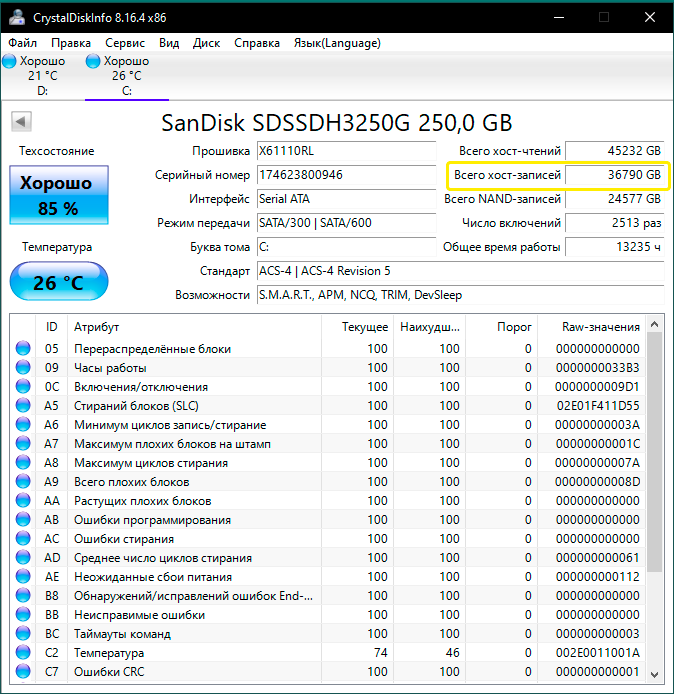Open the Правка menu
The image size is (674, 694).
pos(71,43)
